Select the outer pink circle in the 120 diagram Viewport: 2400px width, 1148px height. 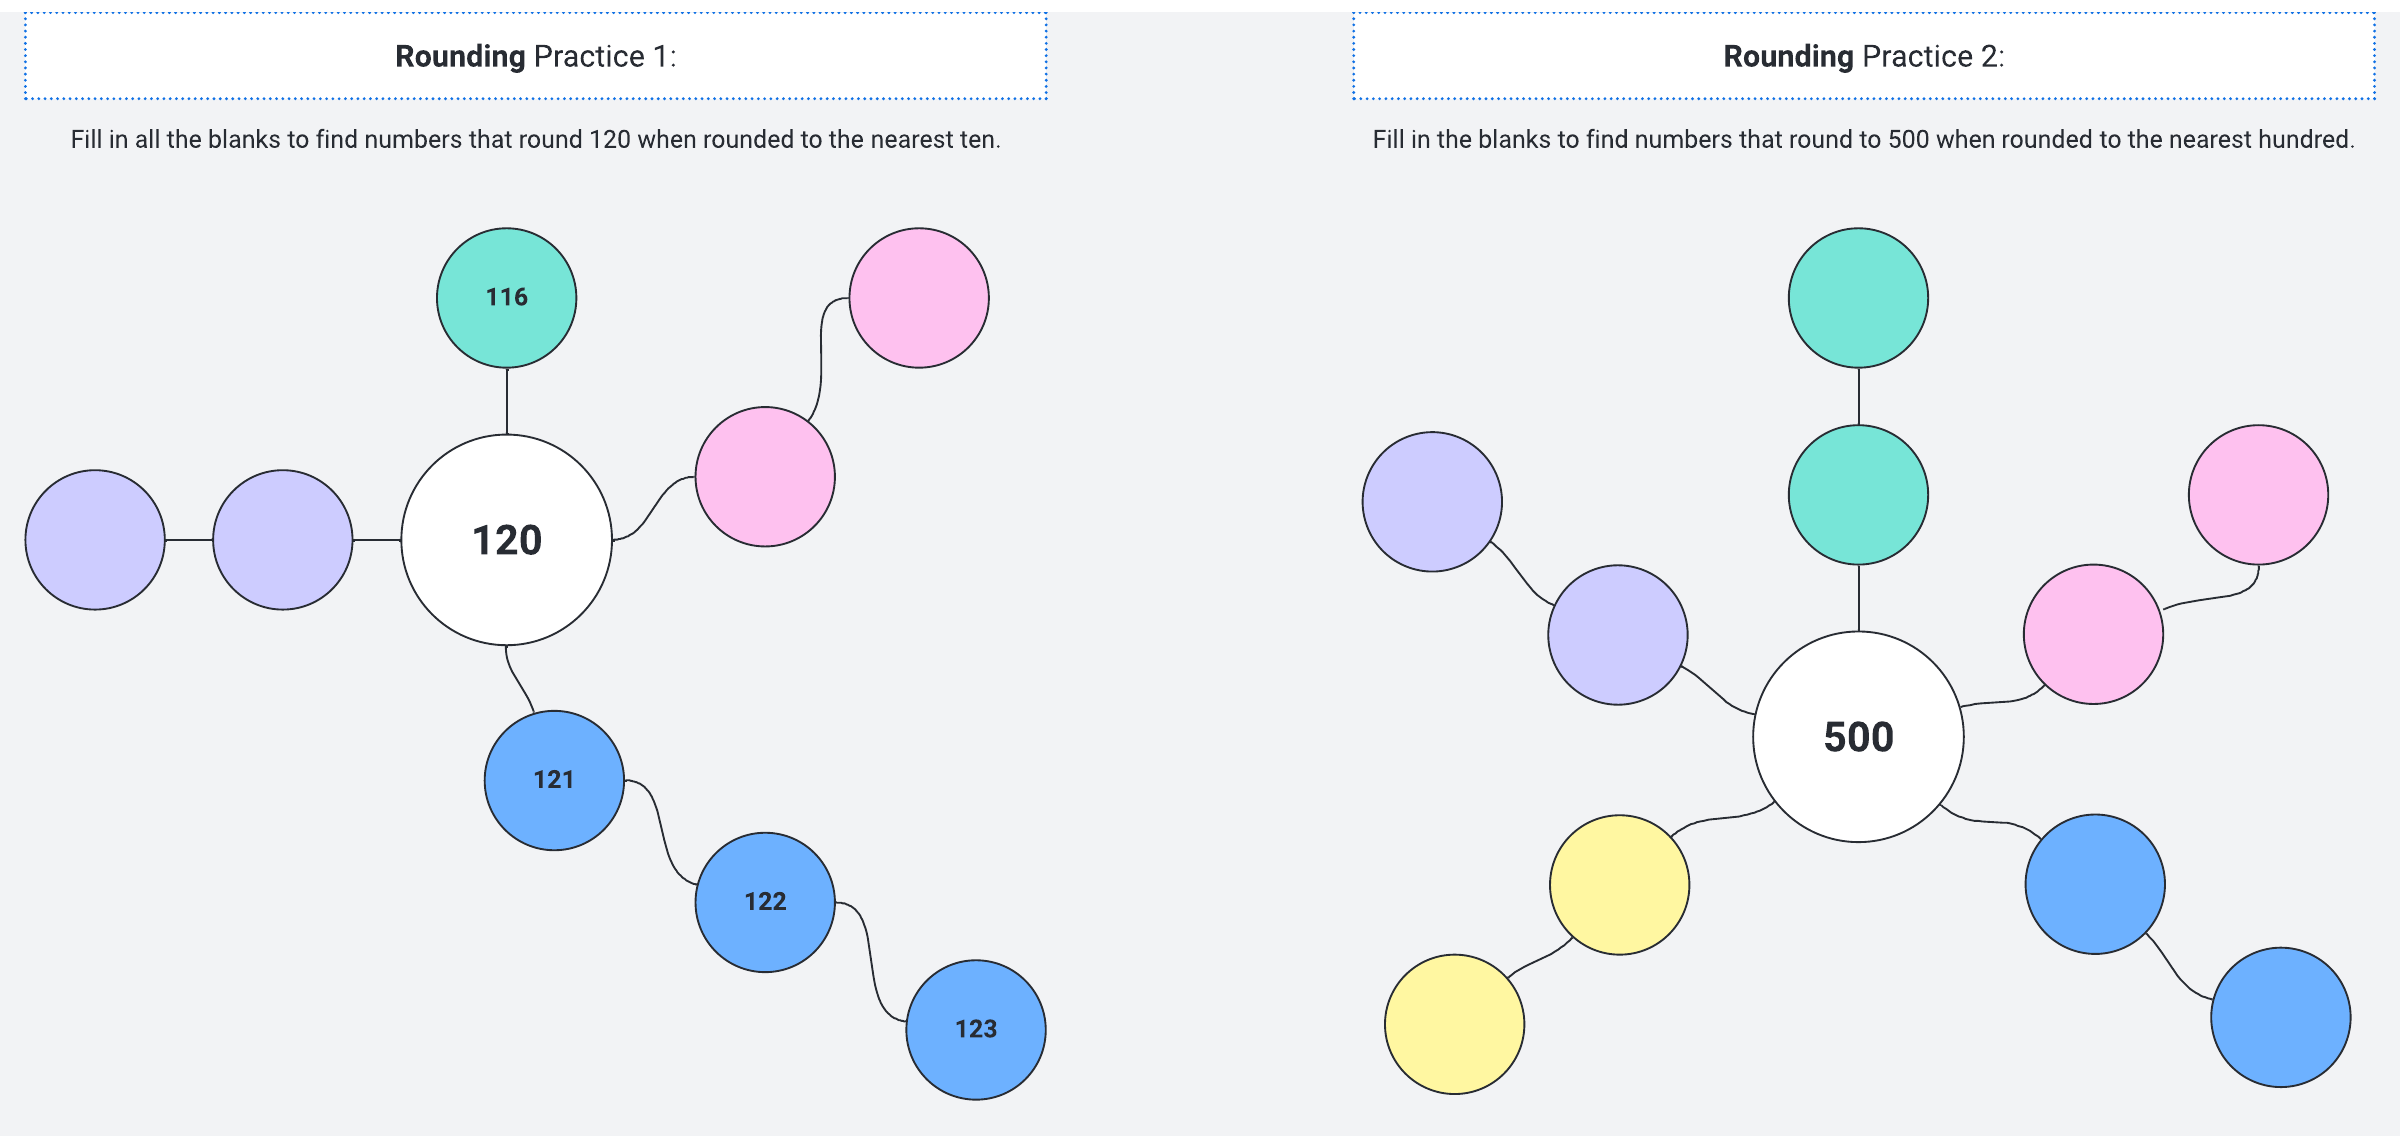point(919,298)
